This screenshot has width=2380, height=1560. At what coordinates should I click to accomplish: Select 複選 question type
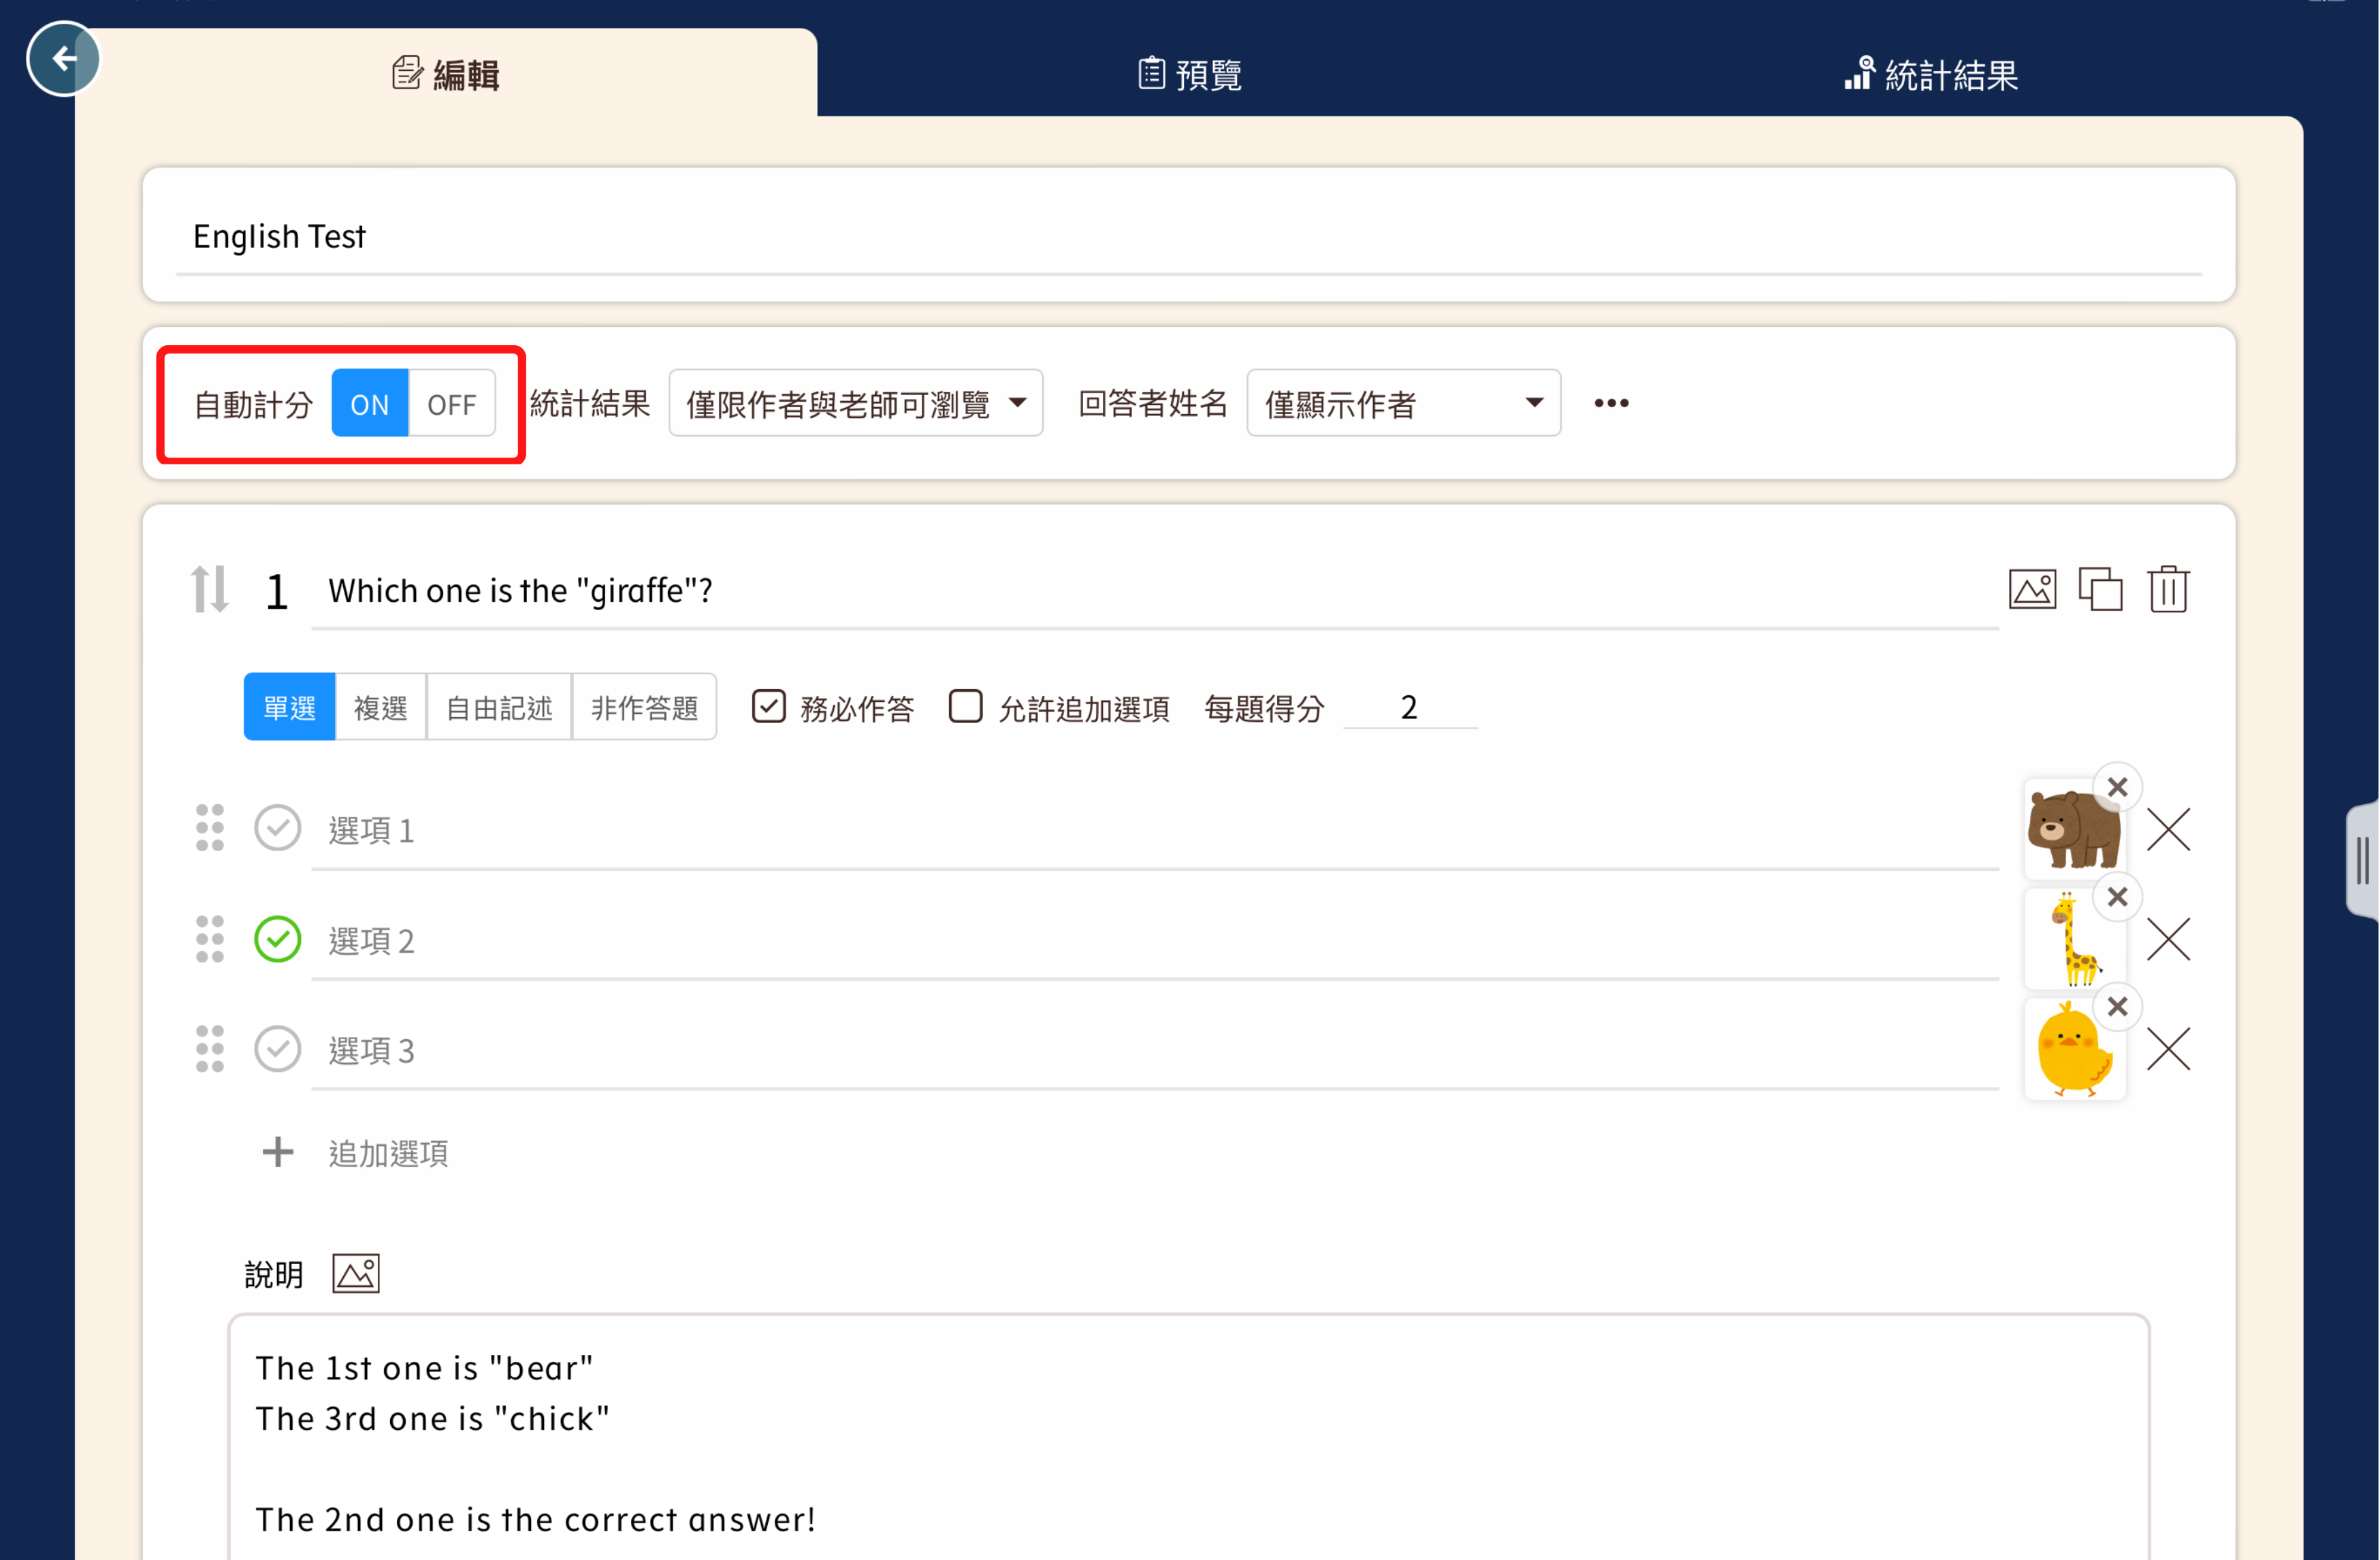[381, 708]
